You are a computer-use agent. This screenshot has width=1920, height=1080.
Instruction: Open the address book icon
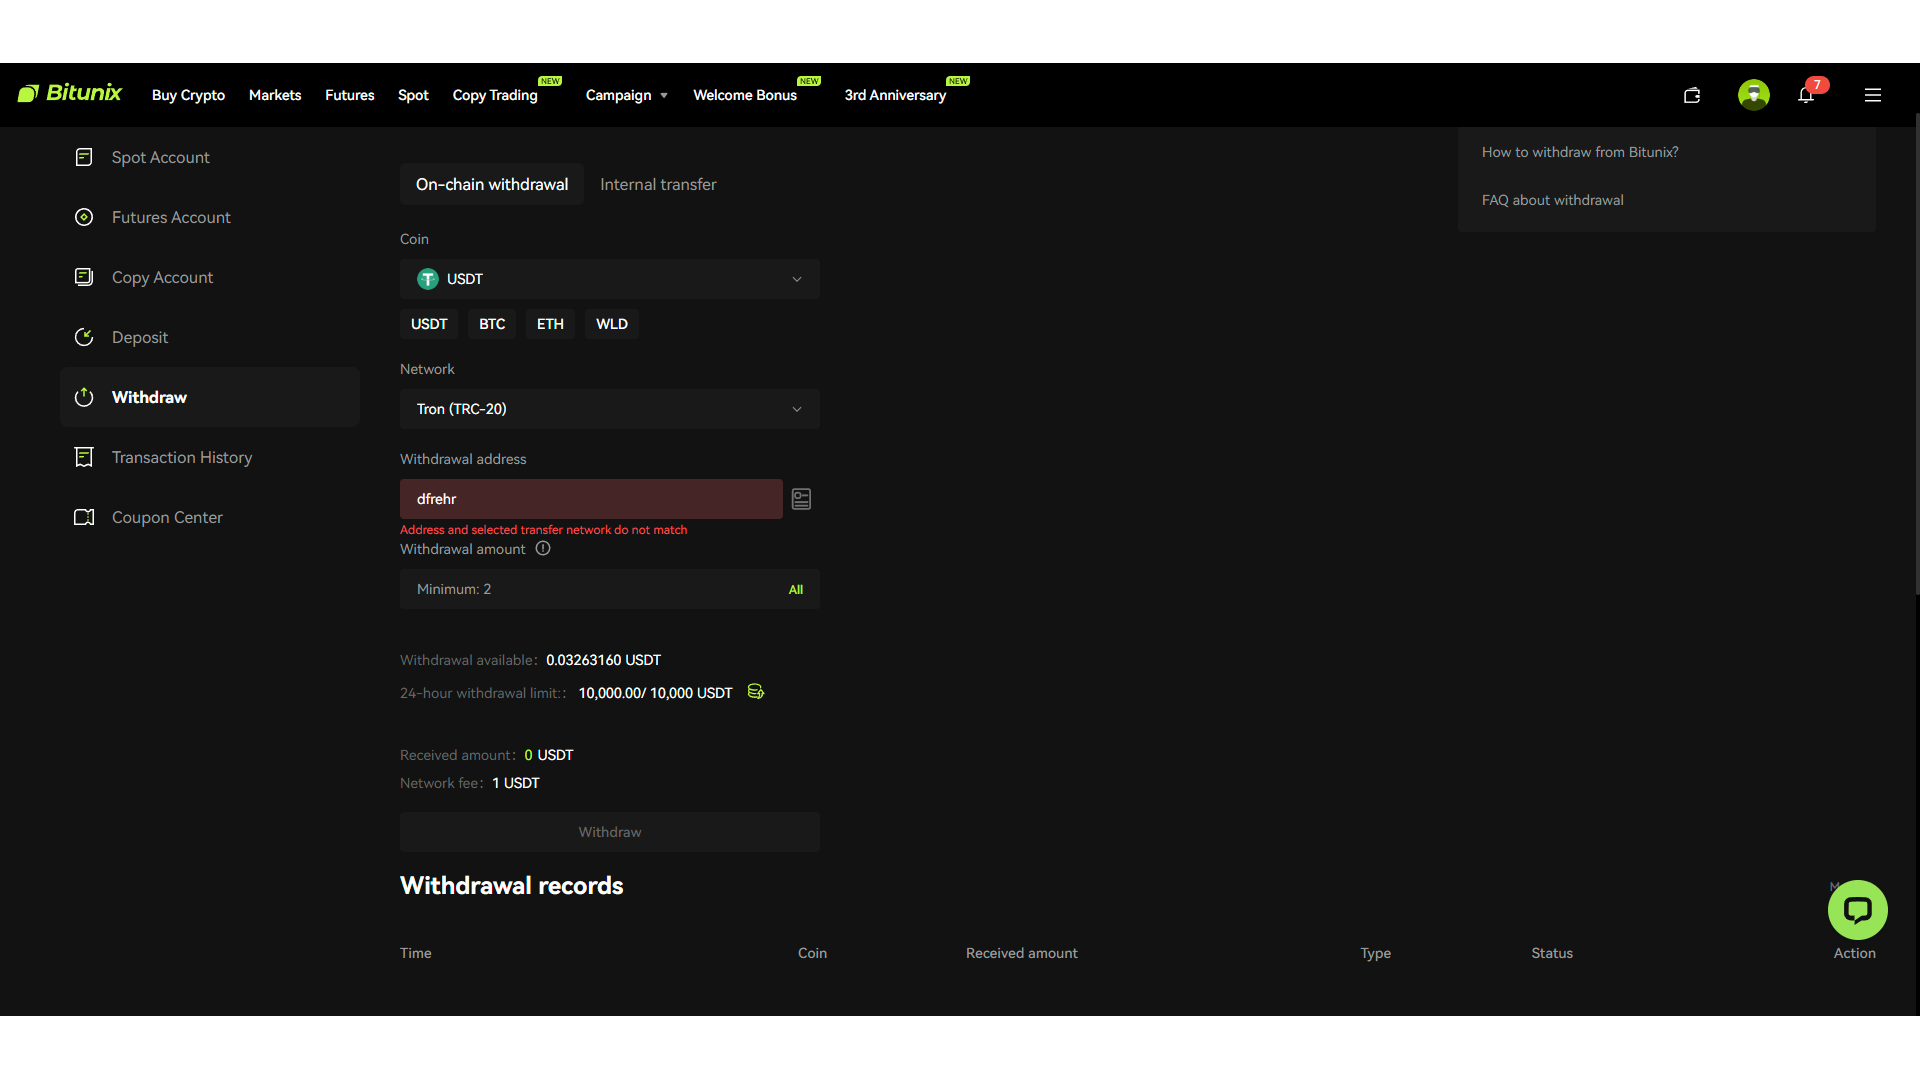[x=801, y=499]
